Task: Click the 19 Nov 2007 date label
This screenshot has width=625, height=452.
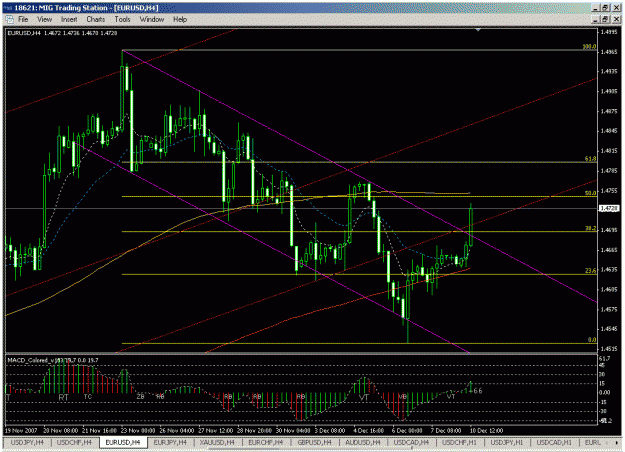Action: 21,430
